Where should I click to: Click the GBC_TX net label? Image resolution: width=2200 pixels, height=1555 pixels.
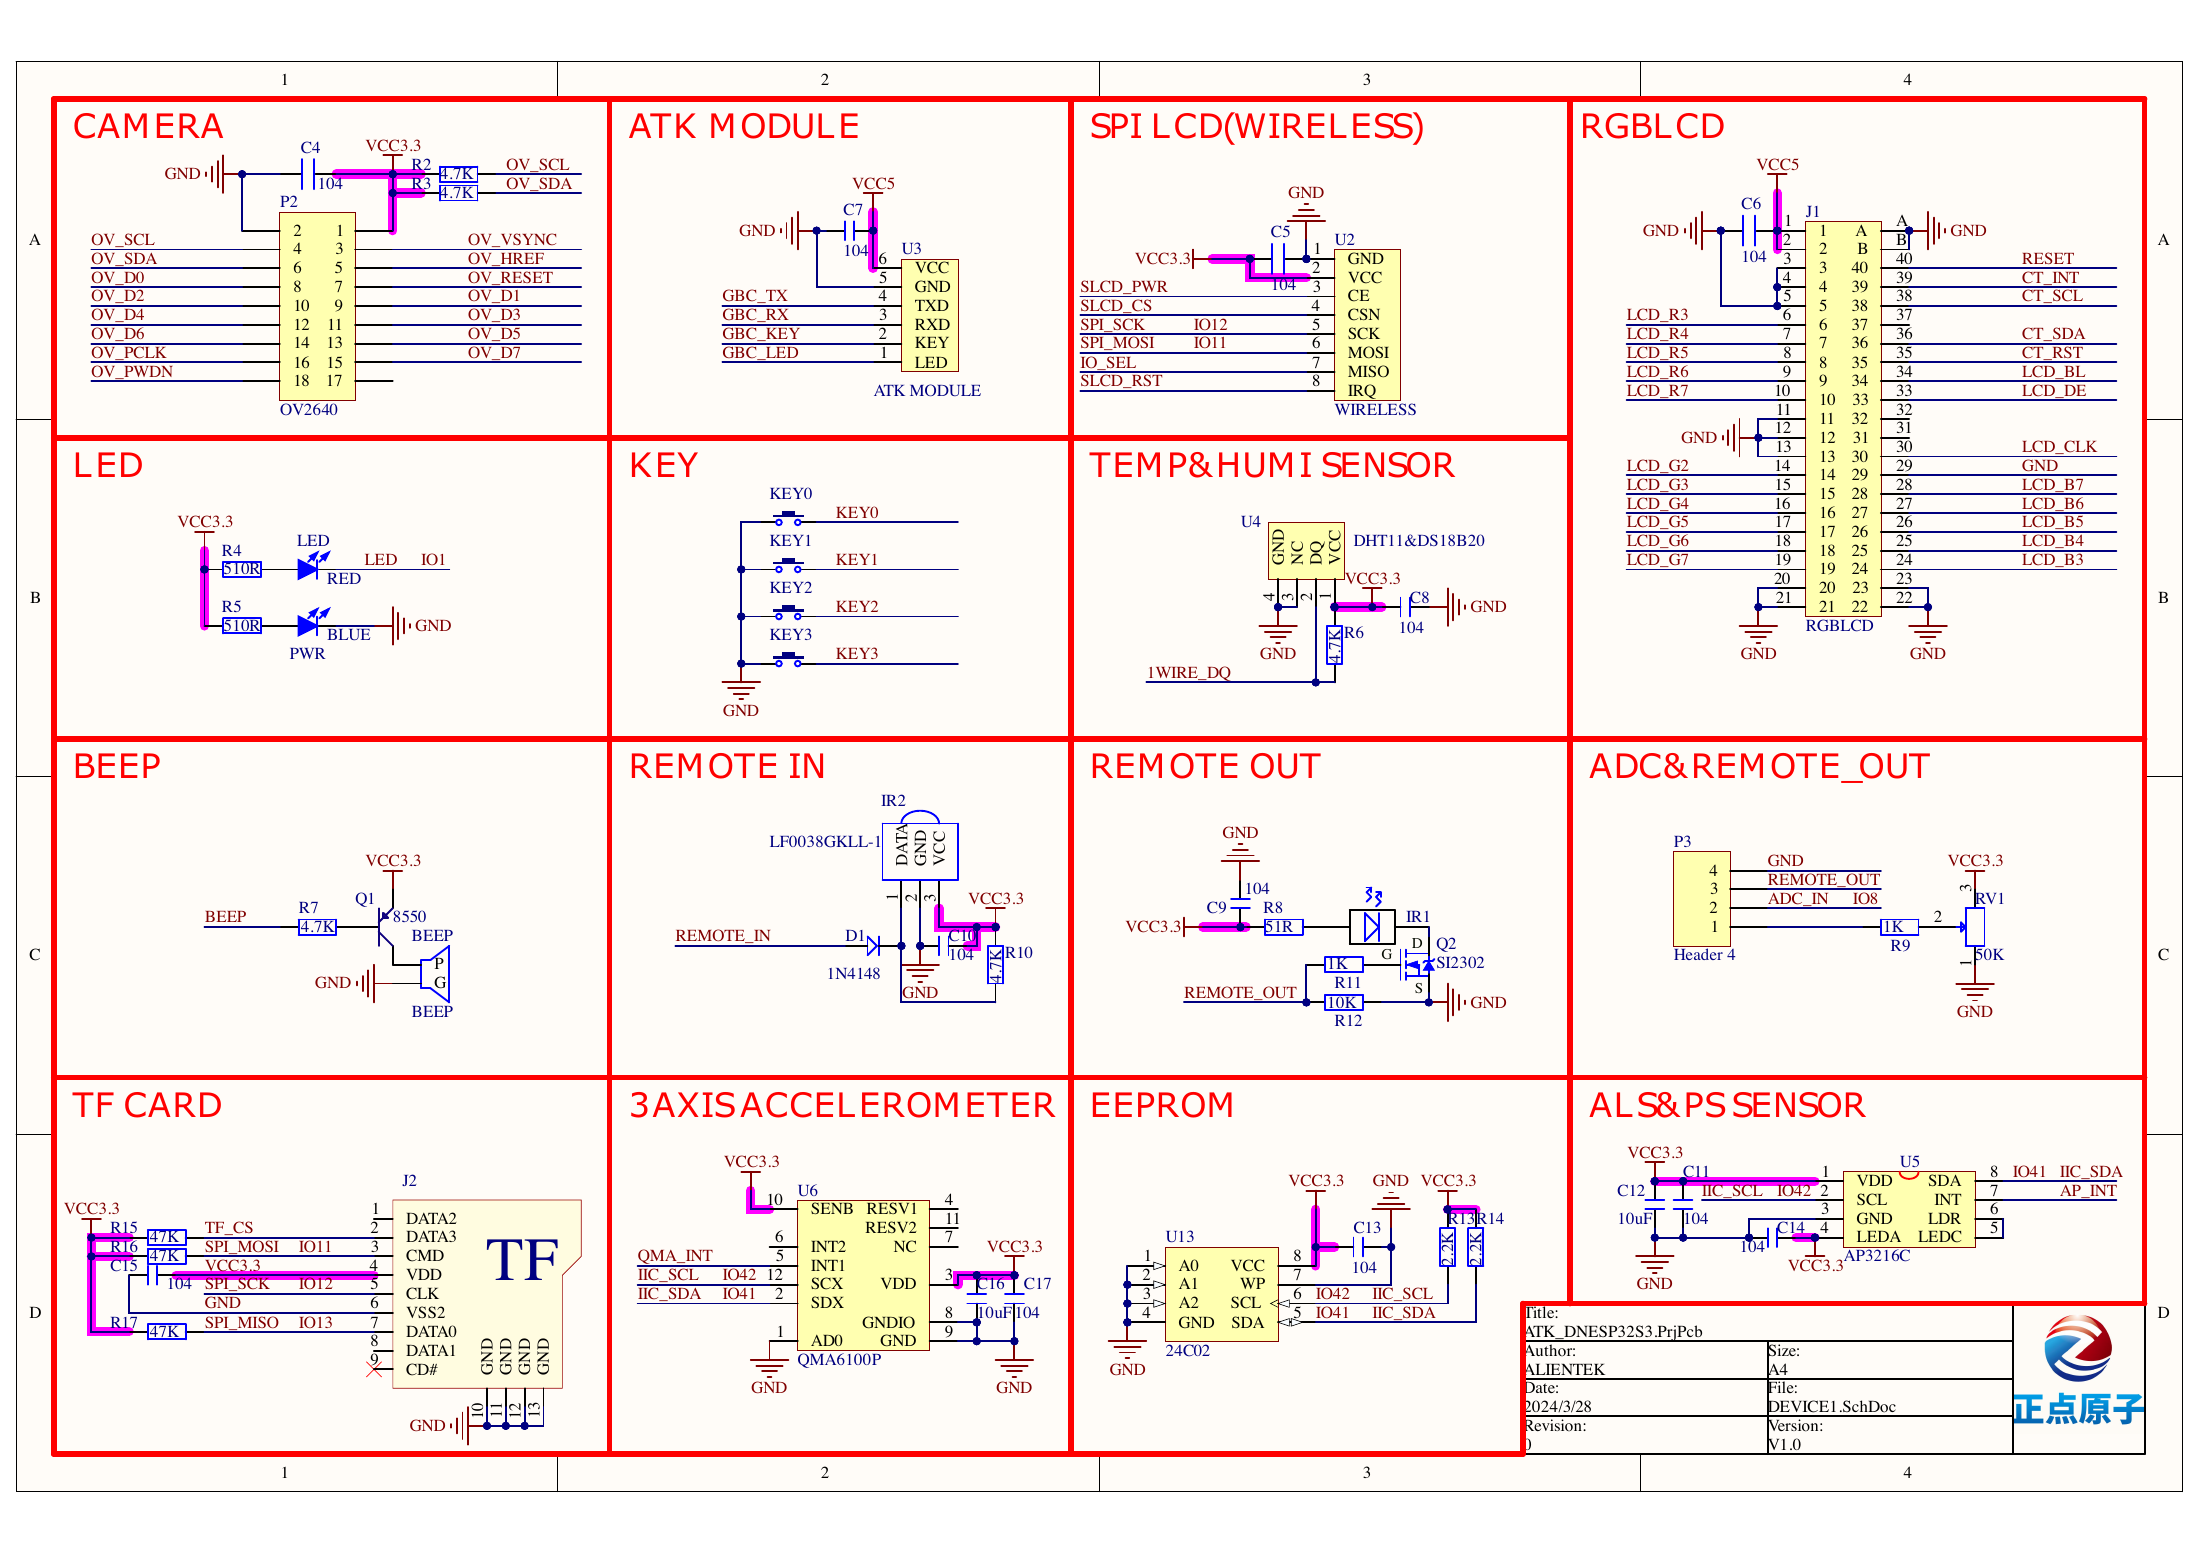pyautogui.click(x=755, y=296)
